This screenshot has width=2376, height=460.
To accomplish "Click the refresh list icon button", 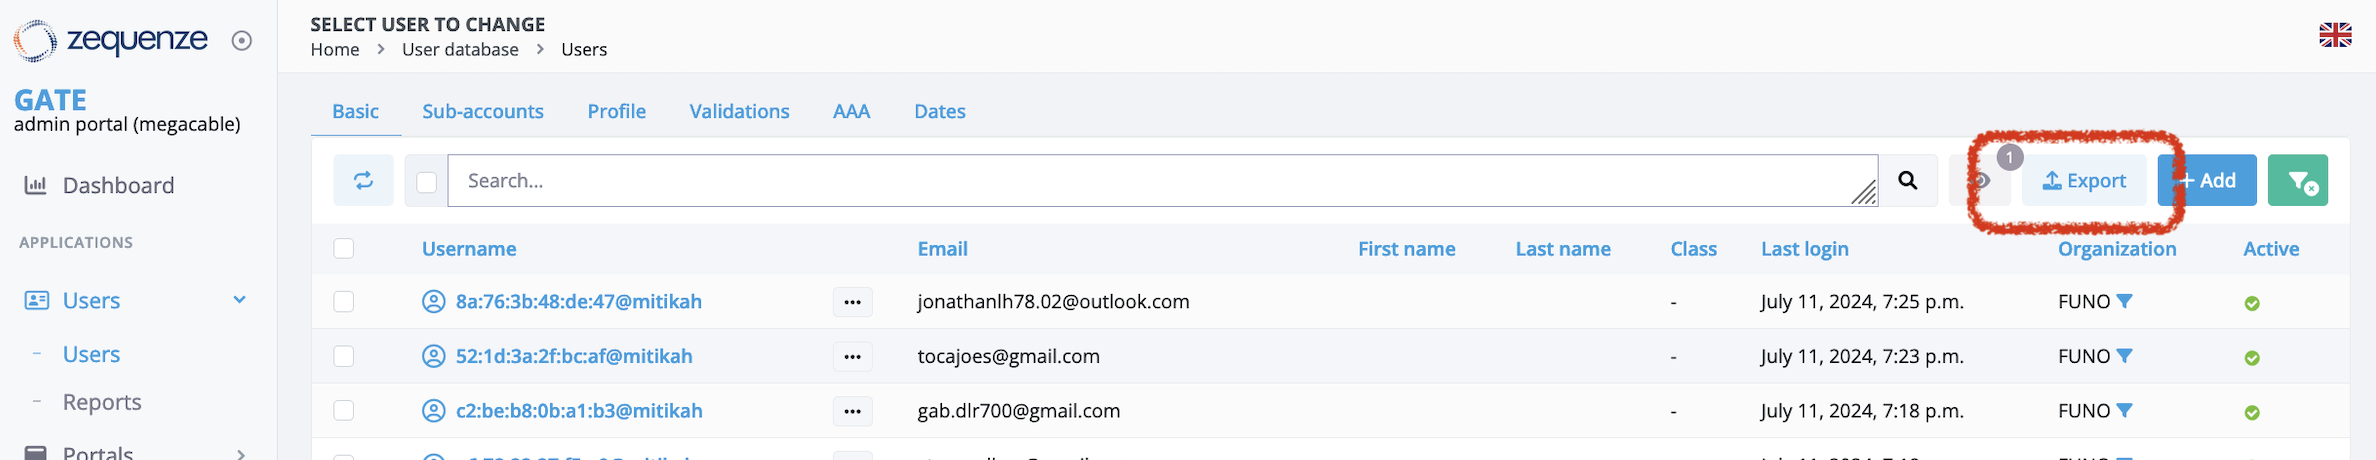I will coord(363,181).
